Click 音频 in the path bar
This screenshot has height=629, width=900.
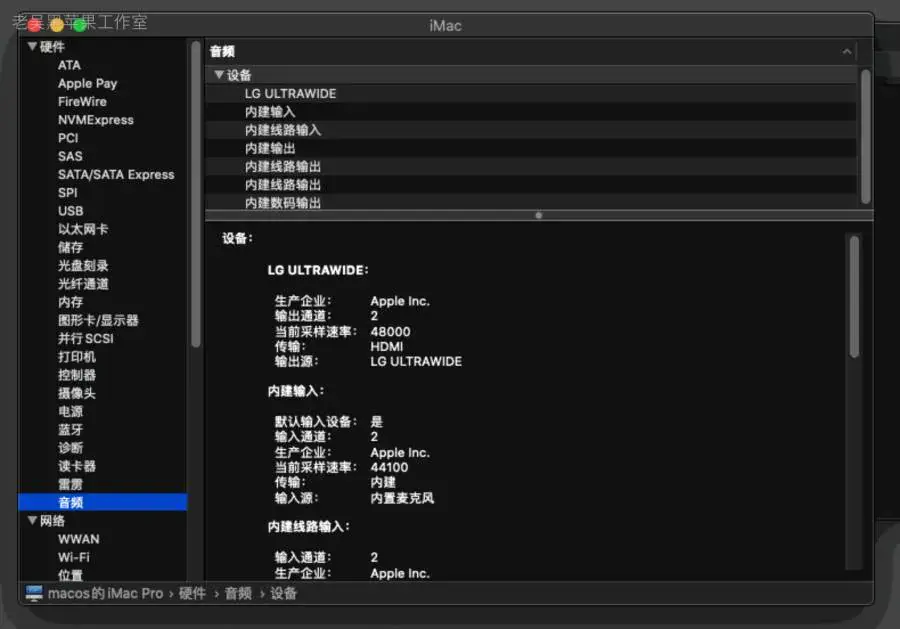point(238,593)
